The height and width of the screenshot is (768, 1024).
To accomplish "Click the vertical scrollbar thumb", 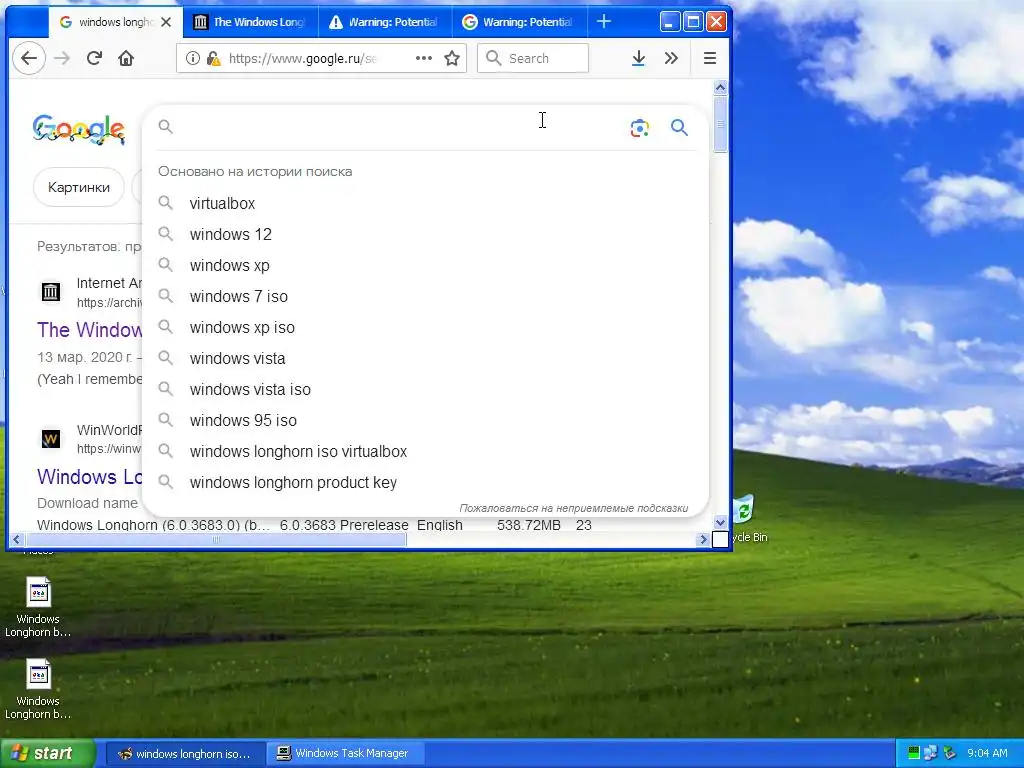I will pos(720,124).
